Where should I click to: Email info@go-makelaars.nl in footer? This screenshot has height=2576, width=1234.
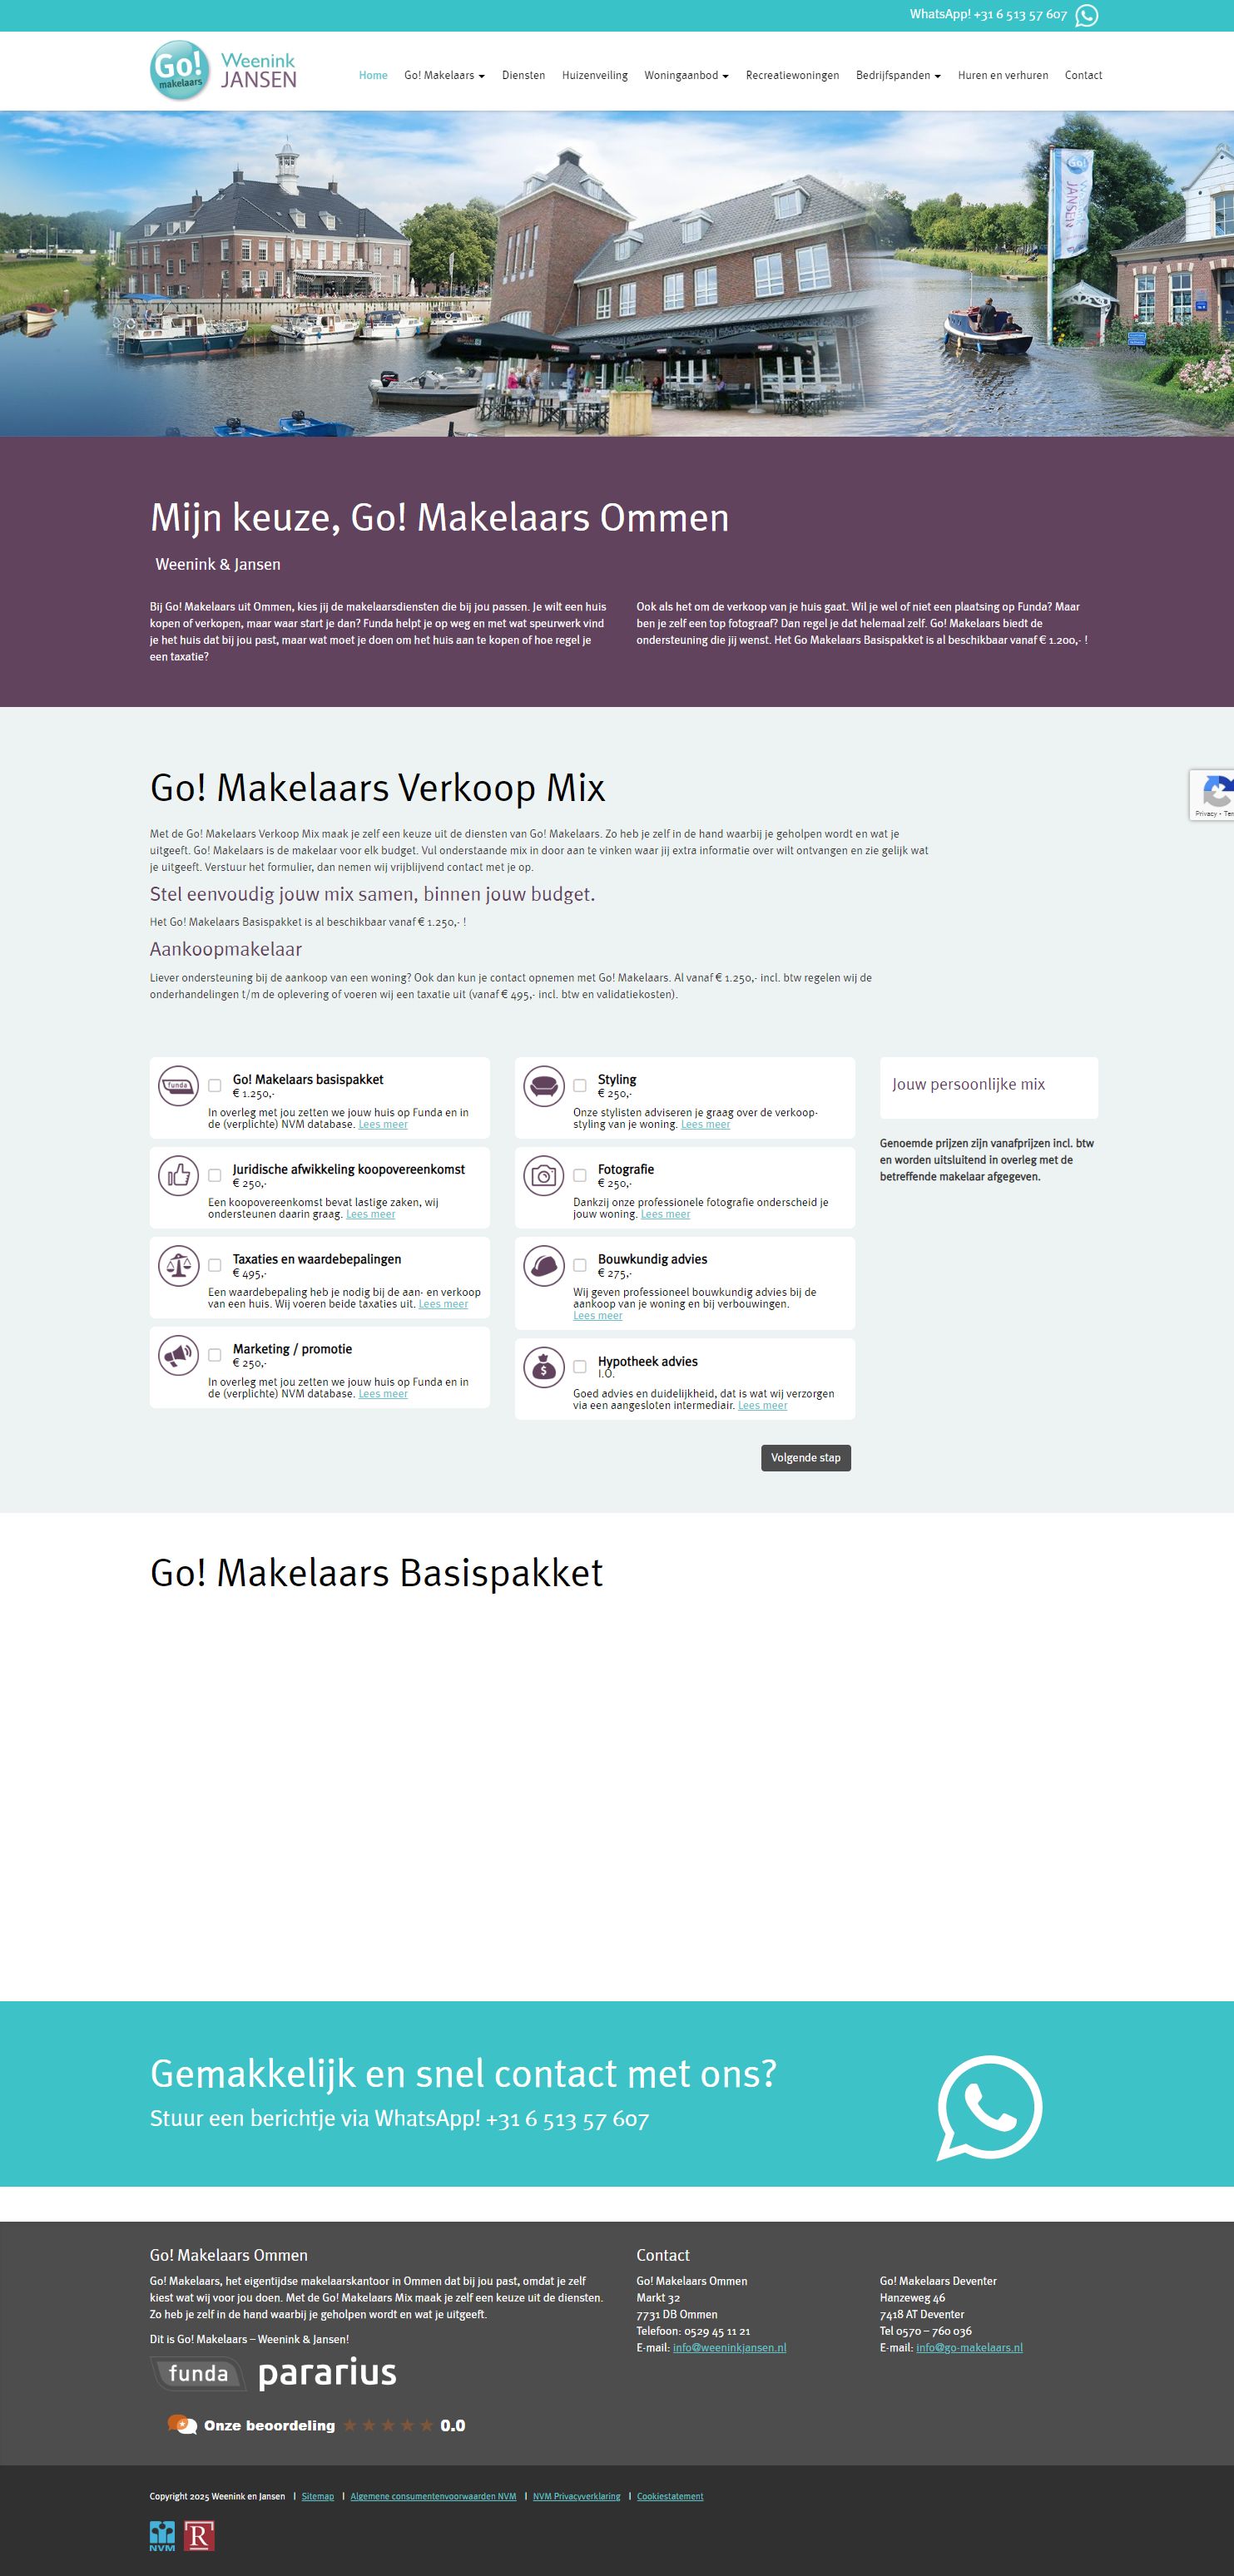[x=969, y=2348]
